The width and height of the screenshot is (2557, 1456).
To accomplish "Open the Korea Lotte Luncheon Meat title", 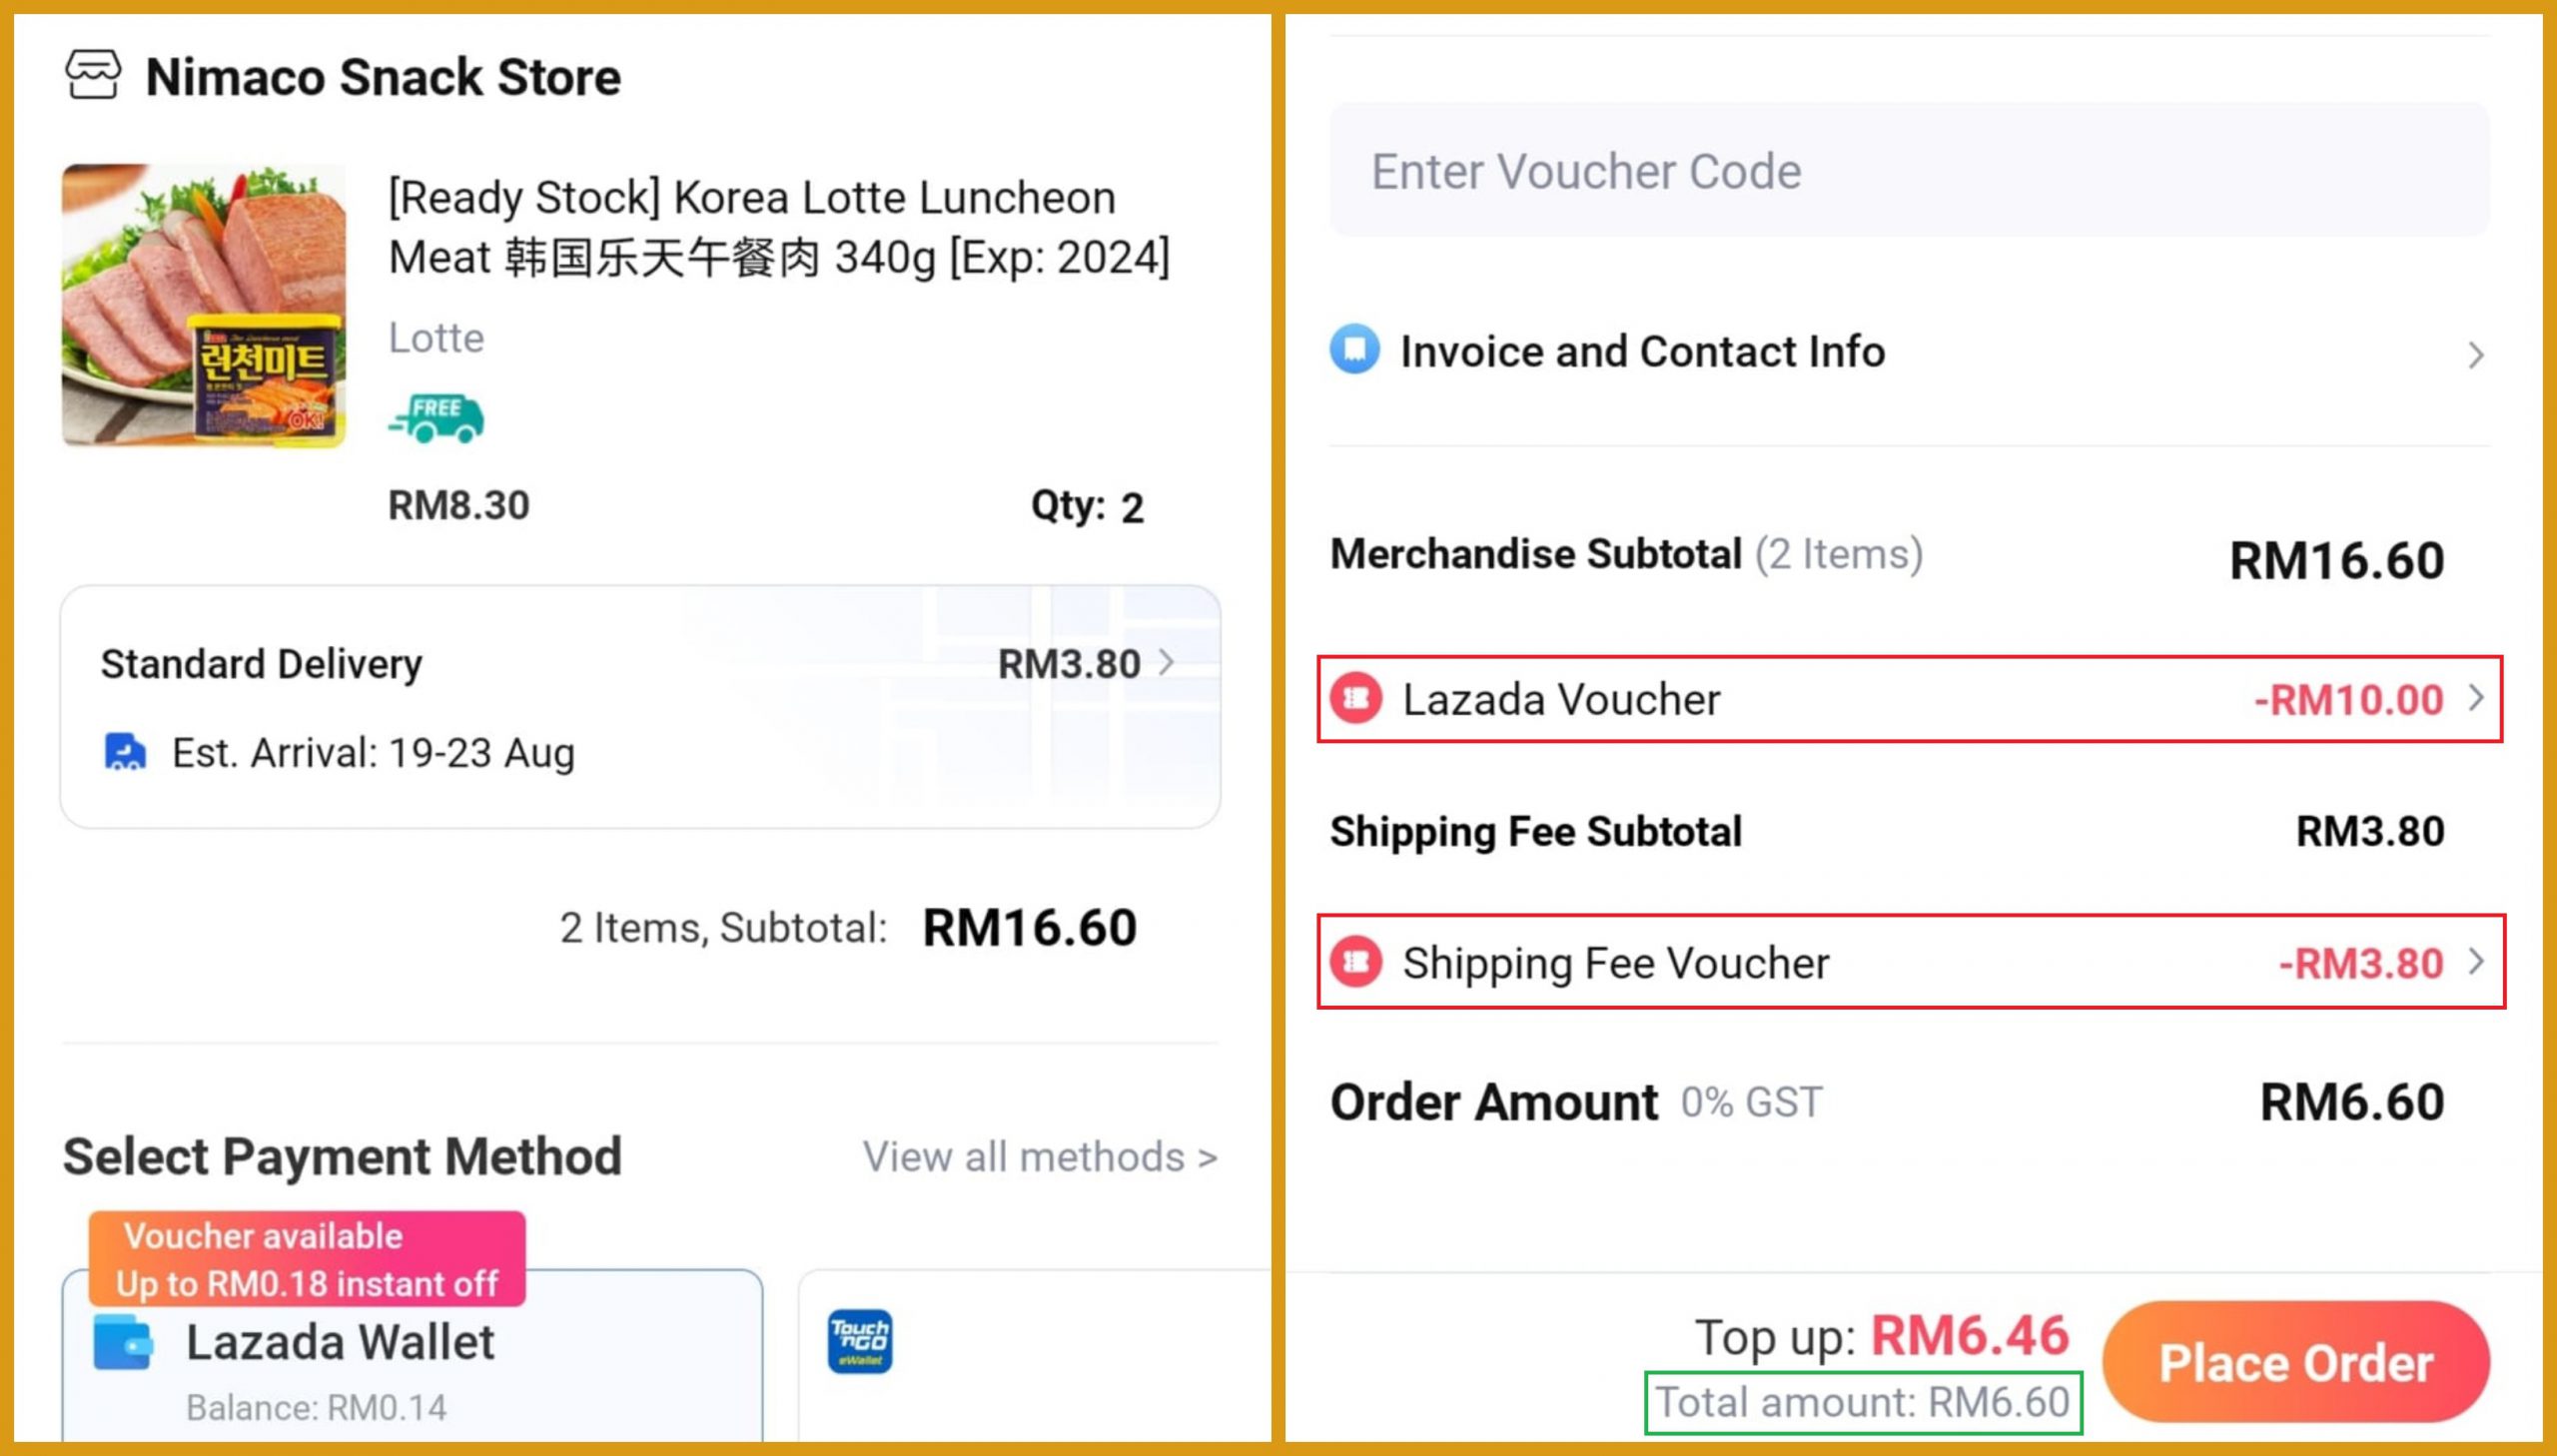I will [778, 228].
